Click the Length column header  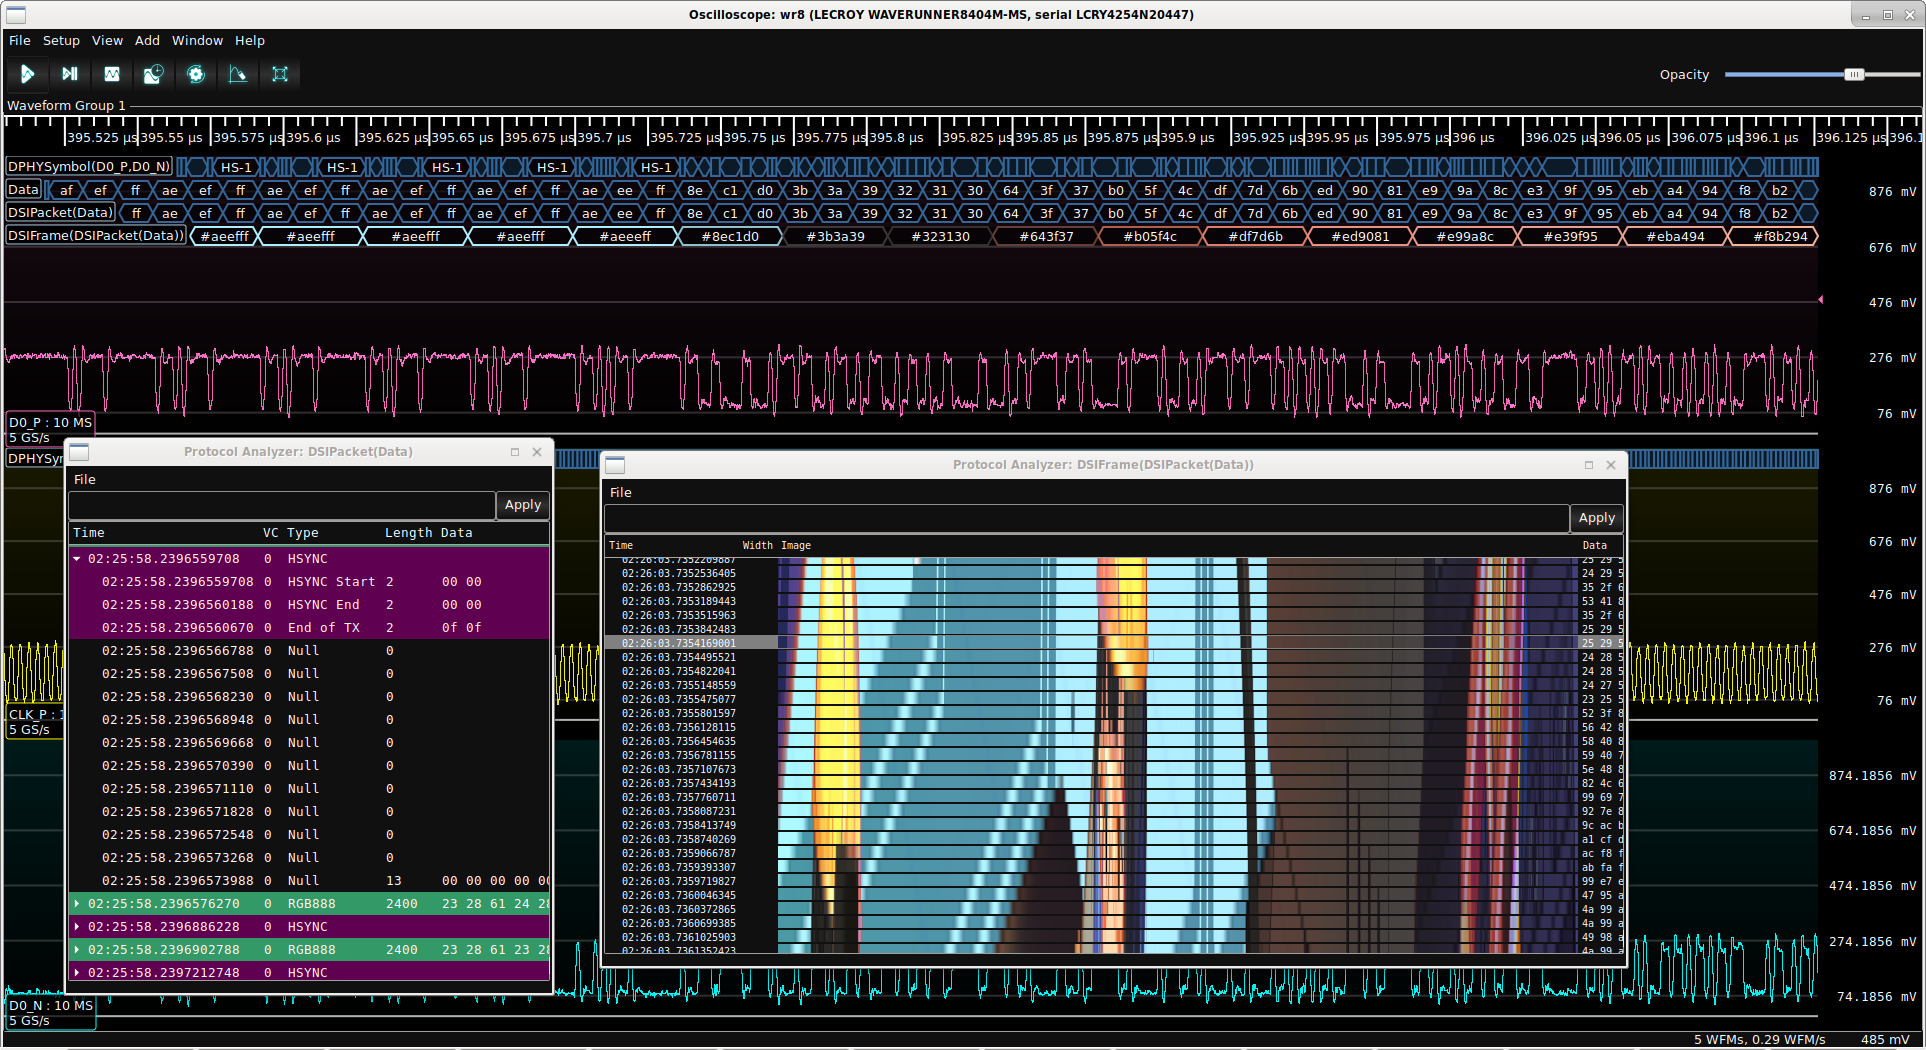click(409, 533)
